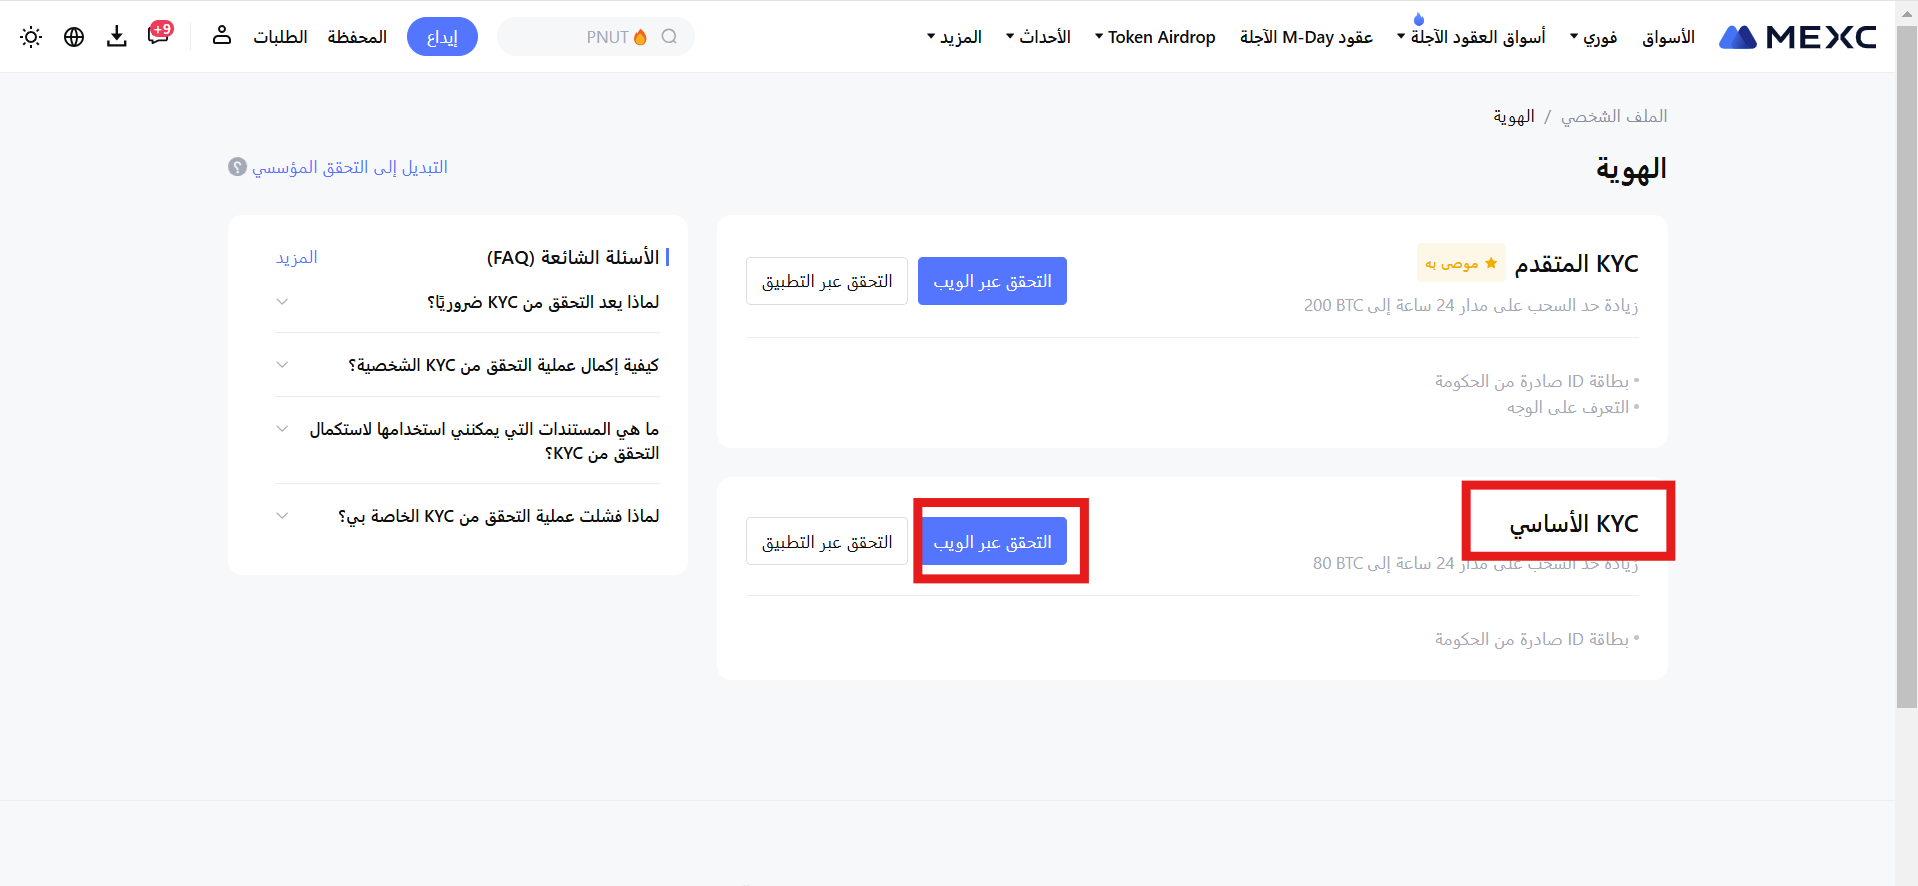Image resolution: width=1918 pixels, height=886 pixels.
Task: Click التبديل إلى التحقق المؤسسي link
Action: 349,167
